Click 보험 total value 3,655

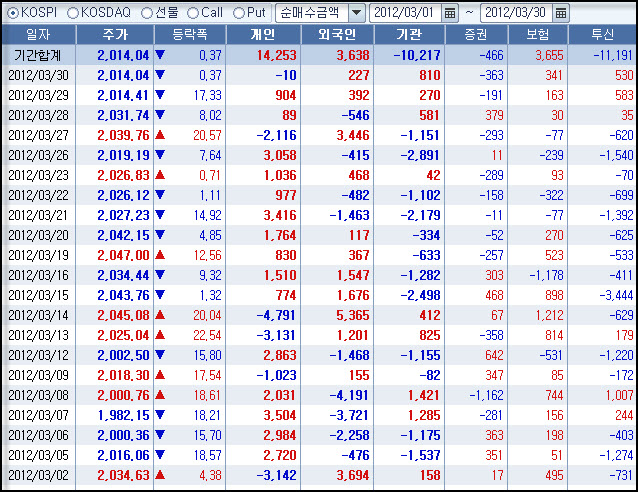pyautogui.click(x=549, y=55)
